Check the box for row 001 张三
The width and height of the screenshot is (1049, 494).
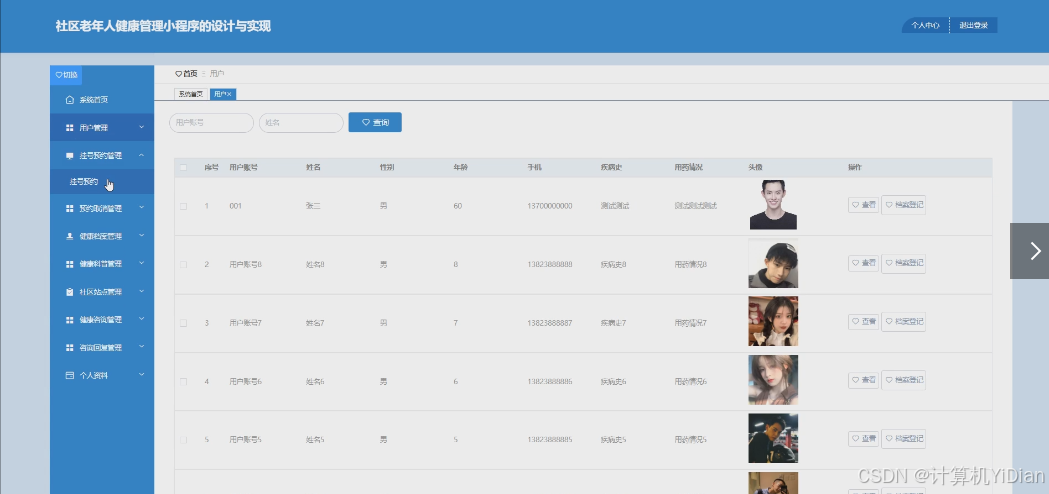tap(183, 206)
